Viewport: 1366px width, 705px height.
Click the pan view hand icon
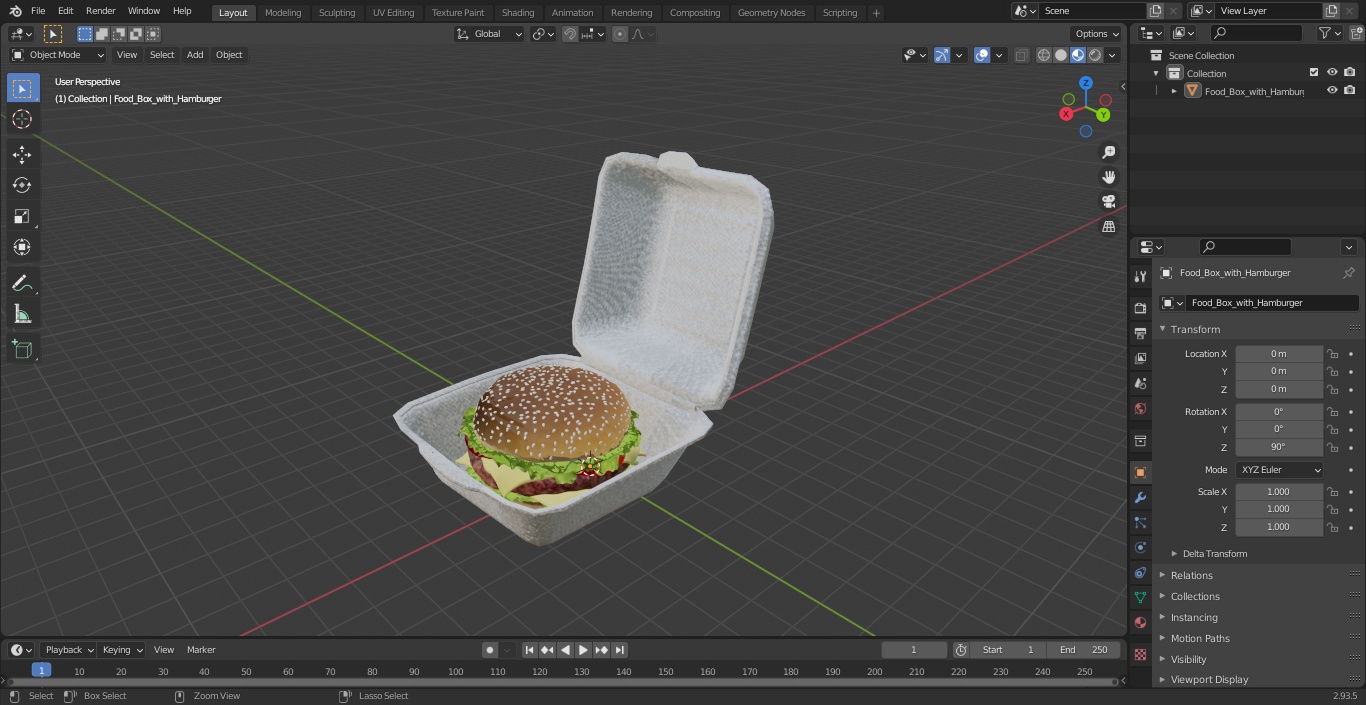1108,177
